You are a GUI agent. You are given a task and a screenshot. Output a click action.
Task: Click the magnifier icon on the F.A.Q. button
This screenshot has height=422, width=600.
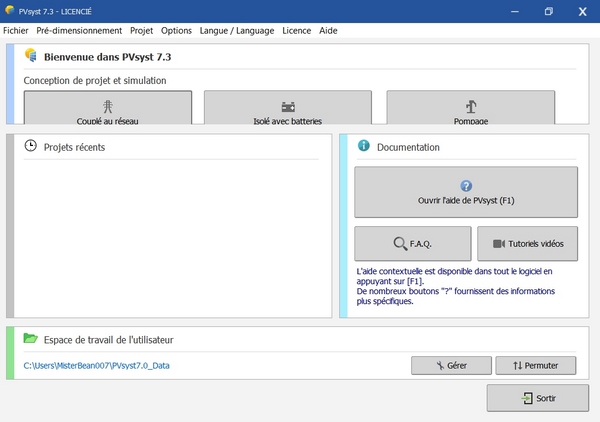(x=400, y=244)
